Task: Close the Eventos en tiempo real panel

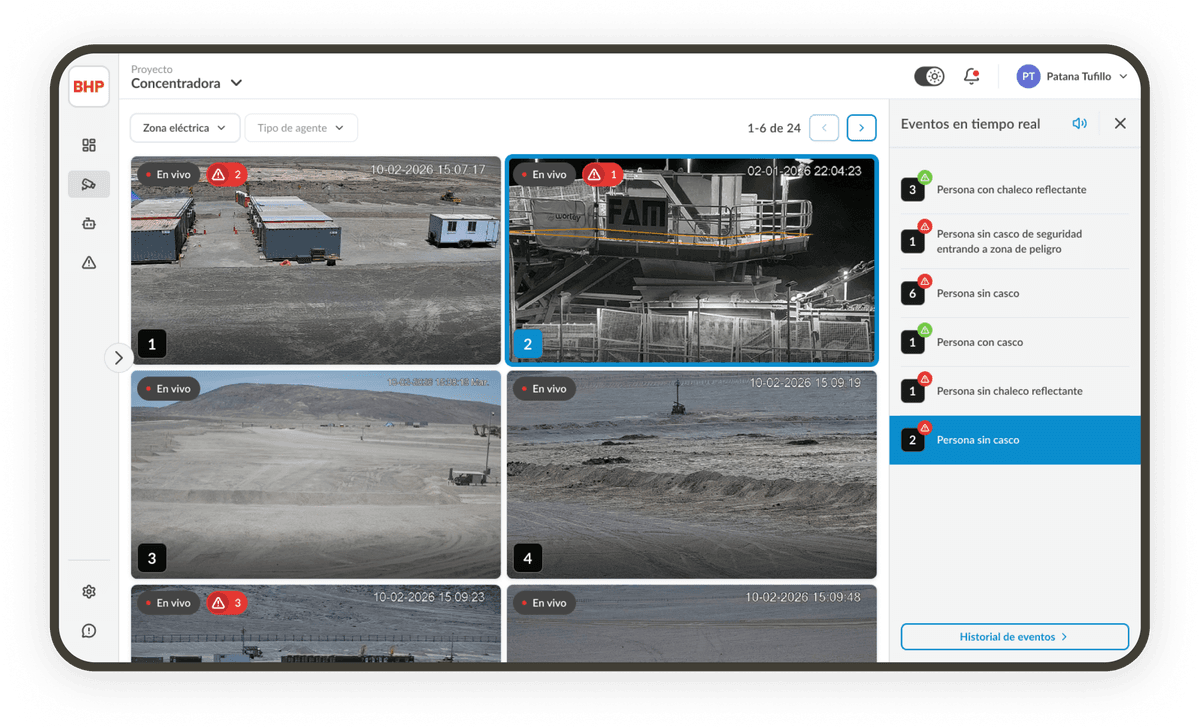Action: (1119, 123)
